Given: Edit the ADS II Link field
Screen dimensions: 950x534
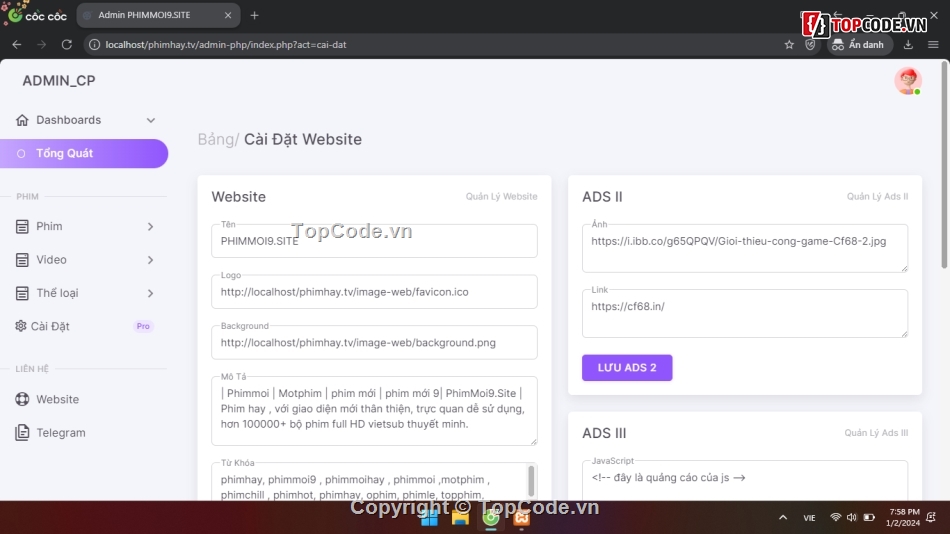Looking at the screenshot, I should 745,313.
